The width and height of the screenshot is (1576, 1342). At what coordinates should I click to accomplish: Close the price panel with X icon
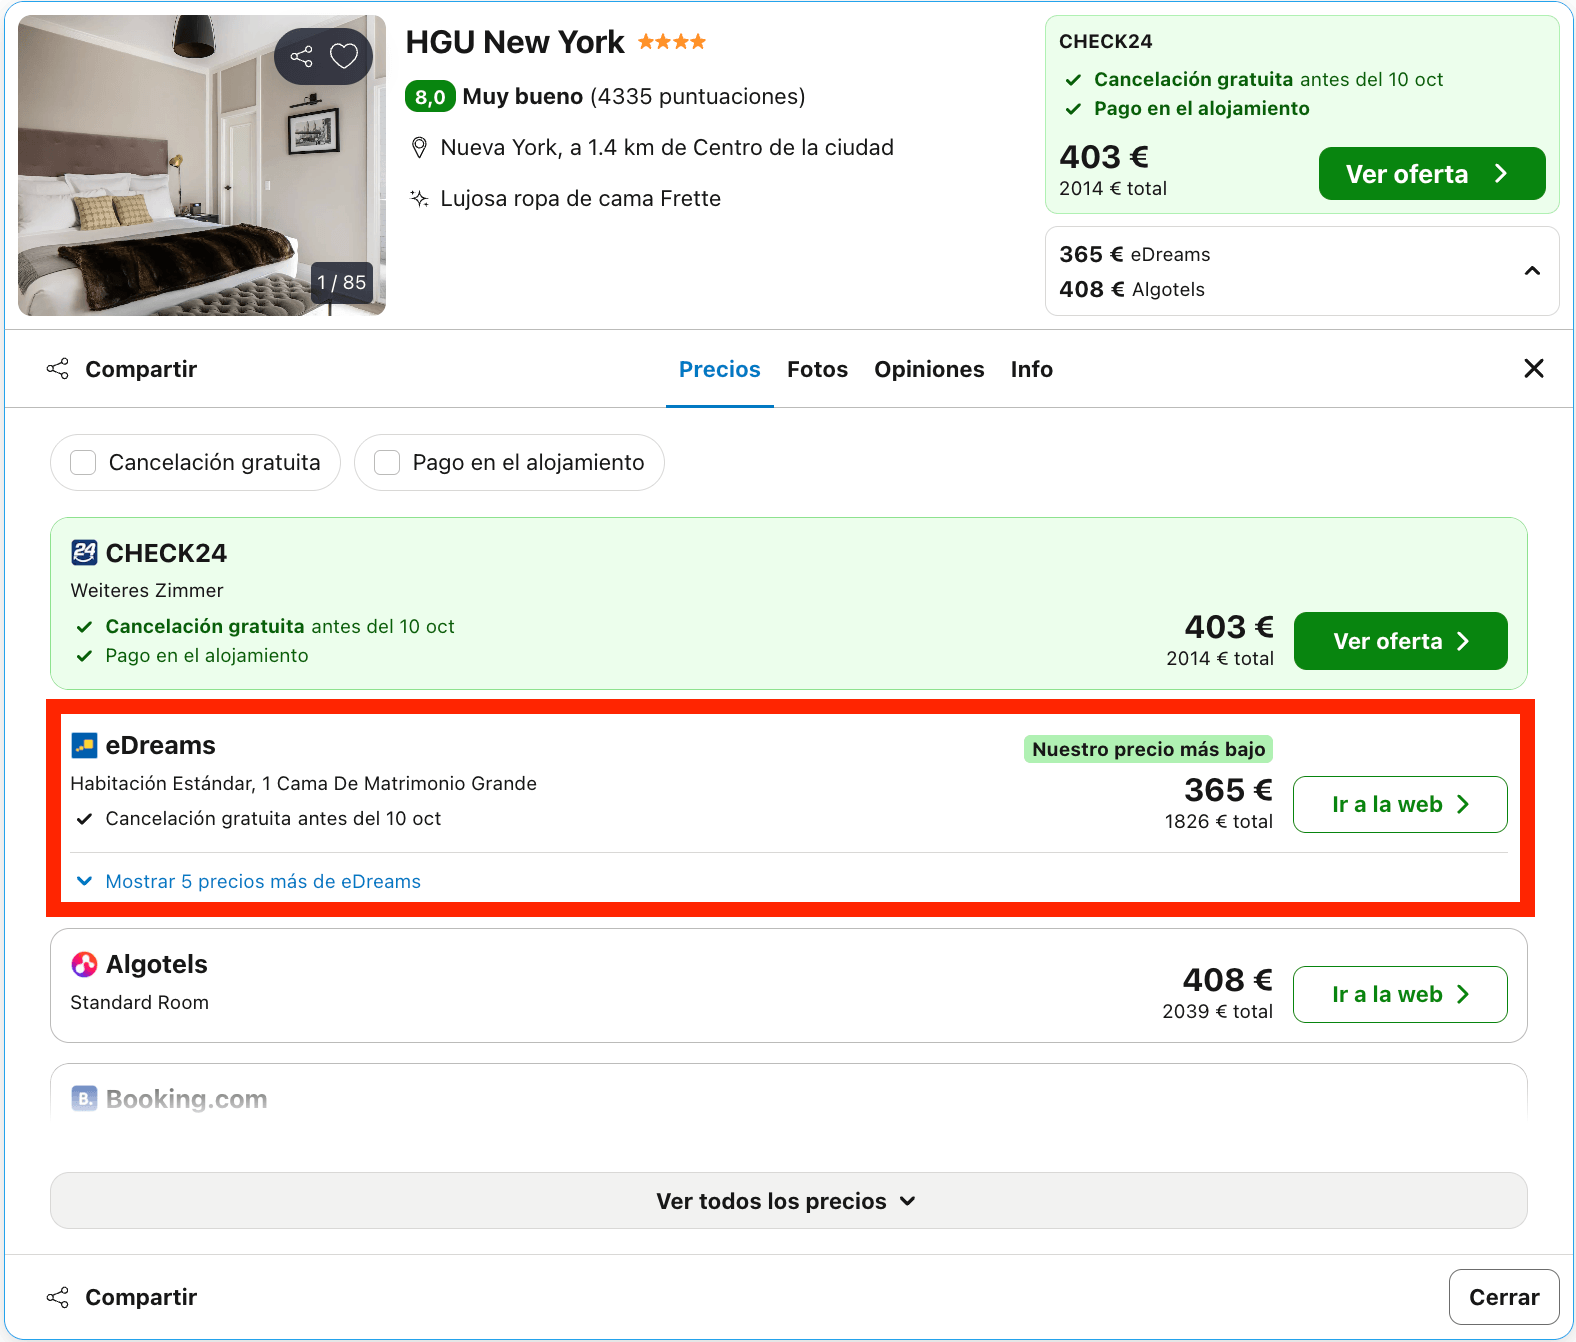tap(1534, 368)
